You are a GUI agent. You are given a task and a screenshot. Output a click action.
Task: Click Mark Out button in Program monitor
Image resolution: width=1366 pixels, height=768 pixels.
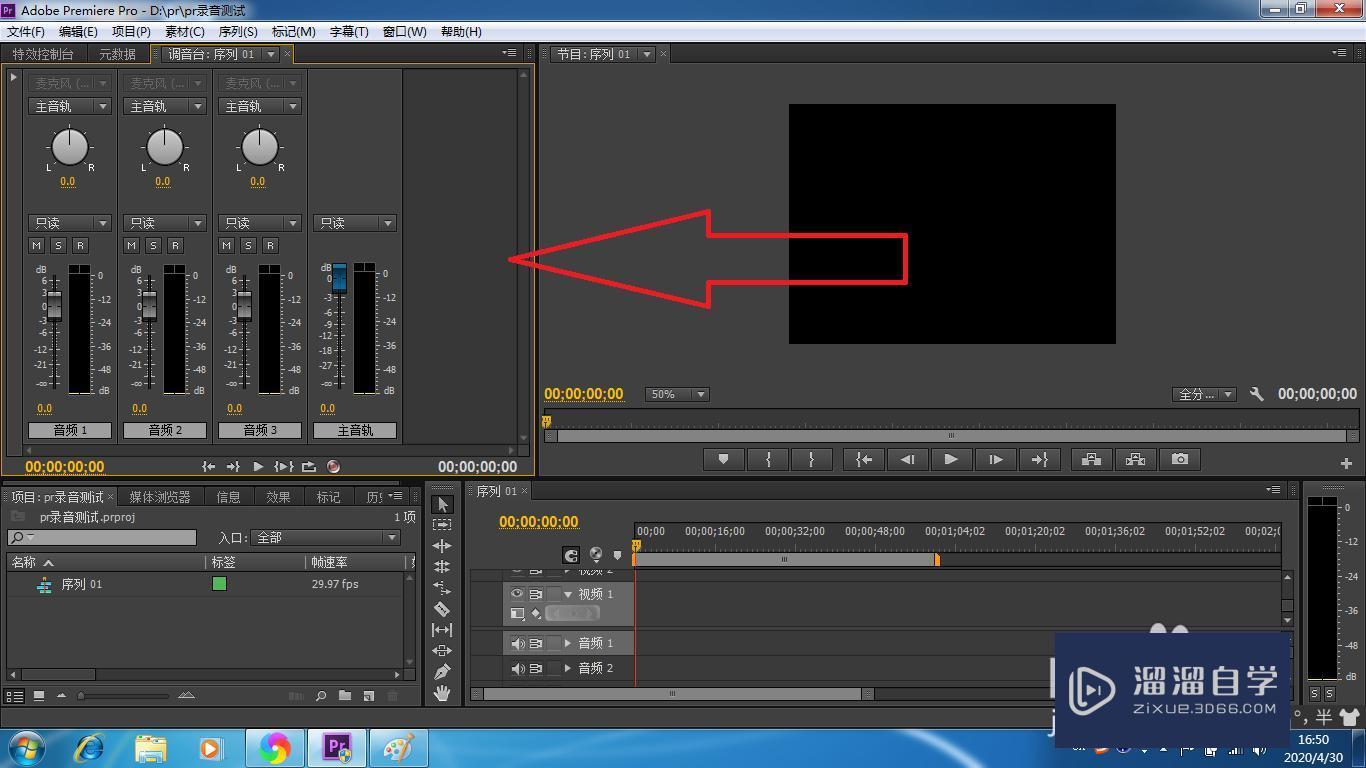pyautogui.click(x=811, y=459)
